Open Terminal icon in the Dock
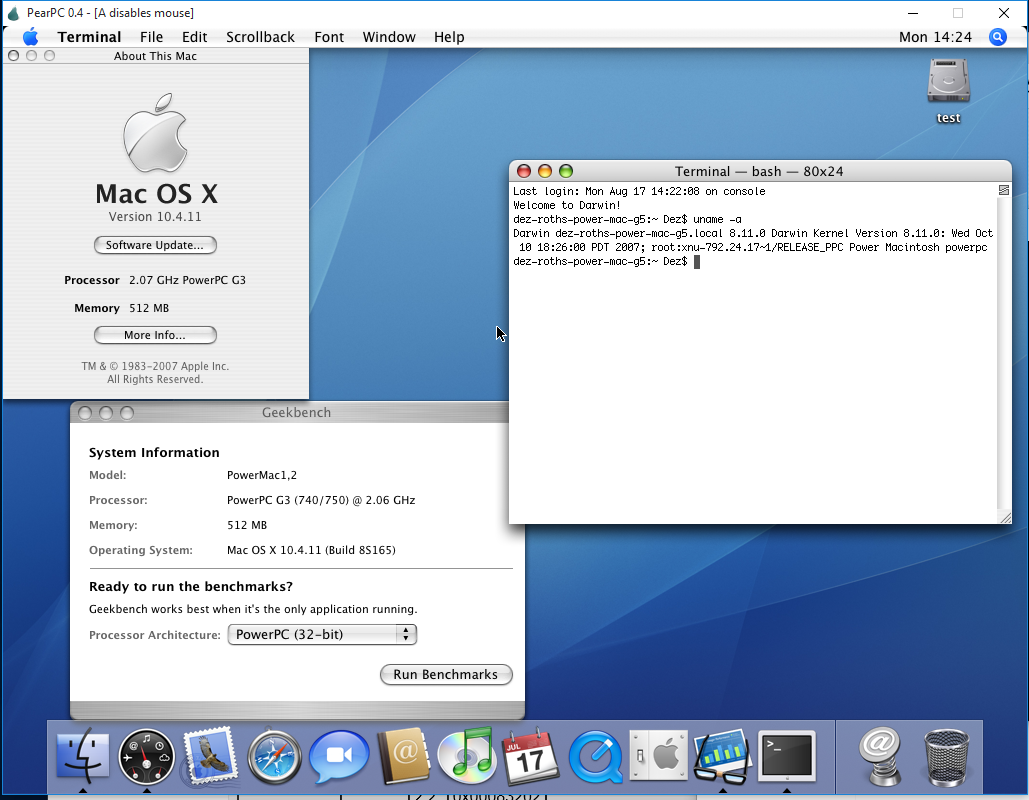The width and height of the screenshot is (1029, 800). pyautogui.click(x=787, y=756)
